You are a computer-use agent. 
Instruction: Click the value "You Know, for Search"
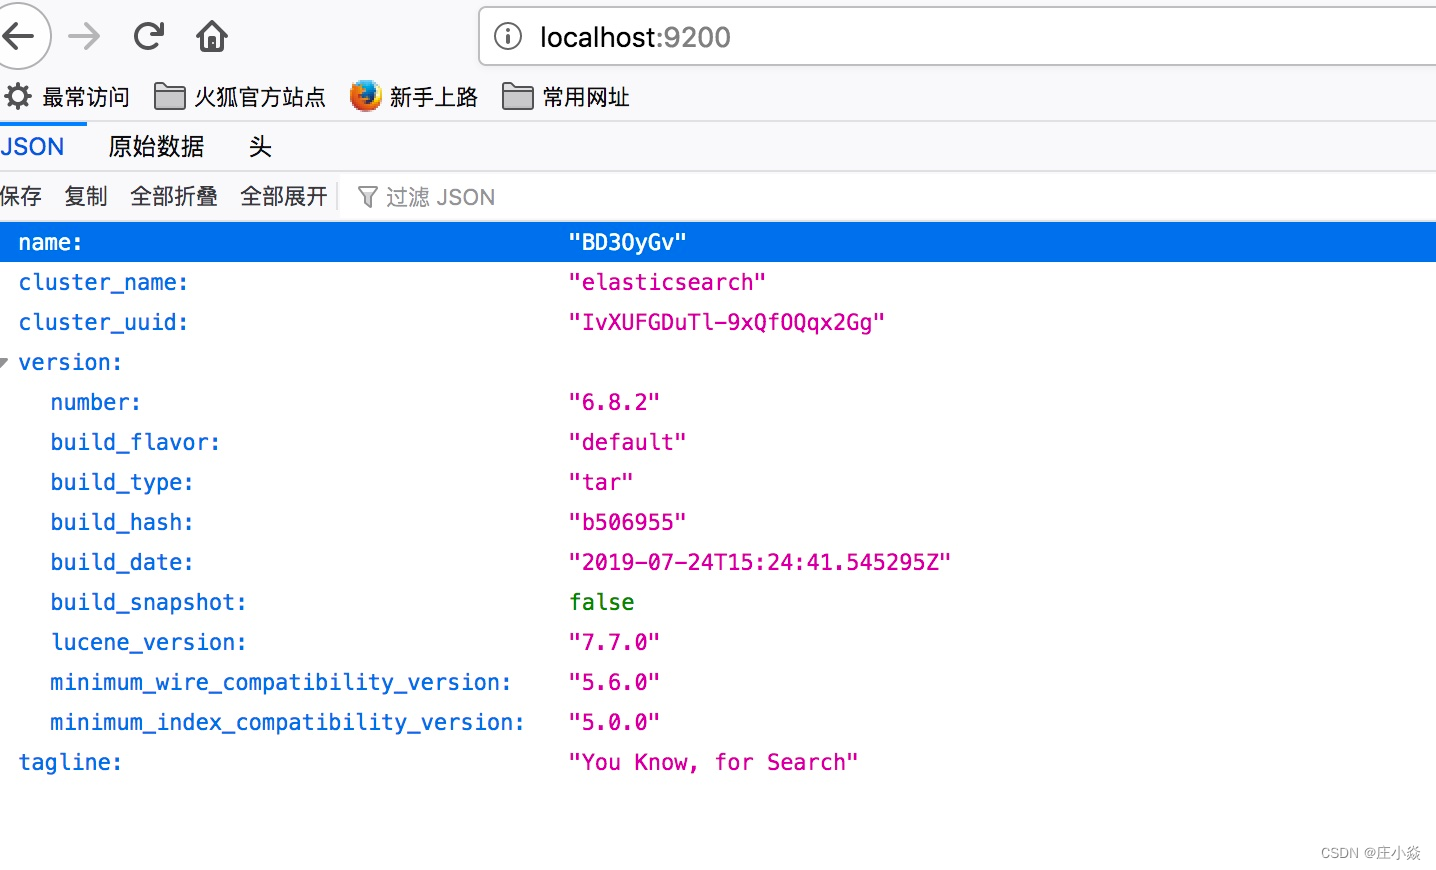coord(713,762)
